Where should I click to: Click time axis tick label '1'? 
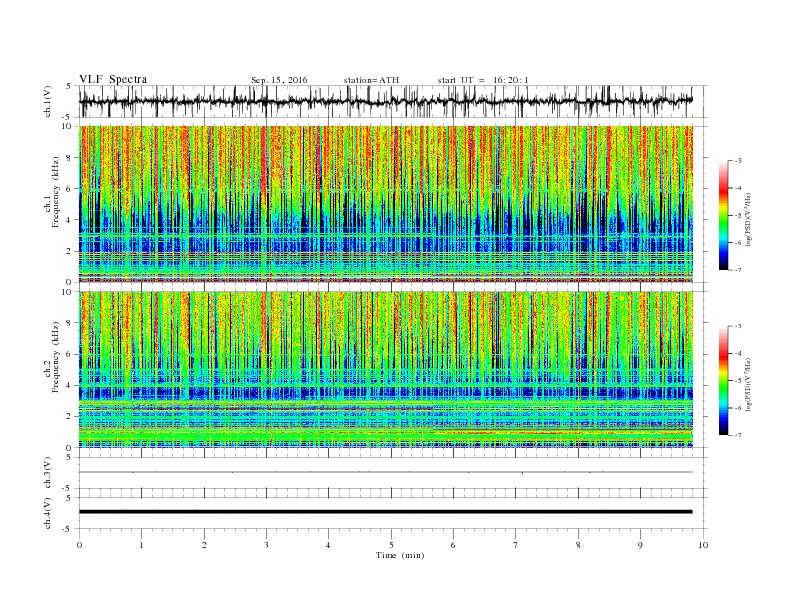(141, 545)
